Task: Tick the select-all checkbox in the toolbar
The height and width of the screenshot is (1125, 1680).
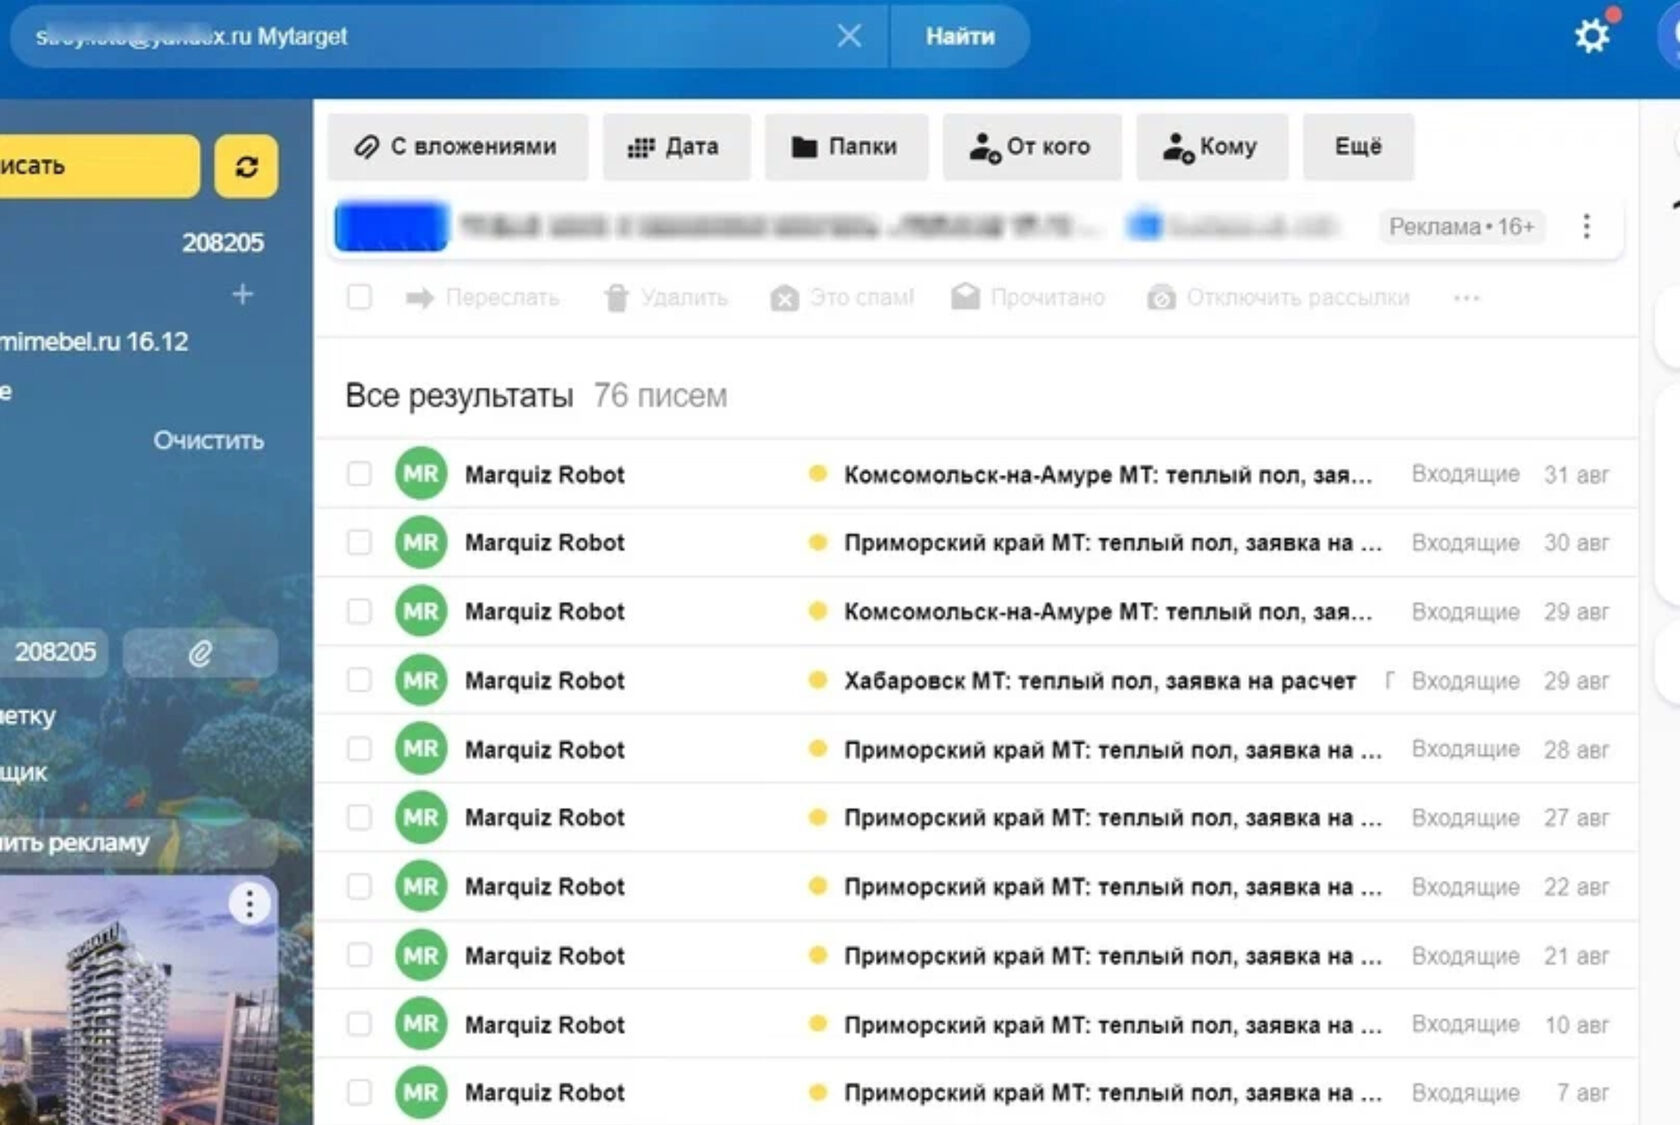Action: pos(359,297)
